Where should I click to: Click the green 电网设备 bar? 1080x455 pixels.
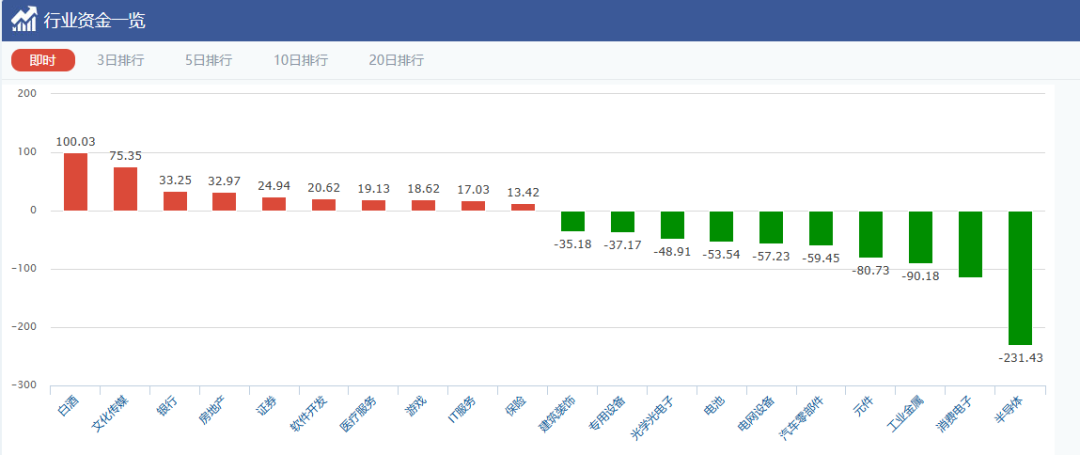click(x=771, y=228)
